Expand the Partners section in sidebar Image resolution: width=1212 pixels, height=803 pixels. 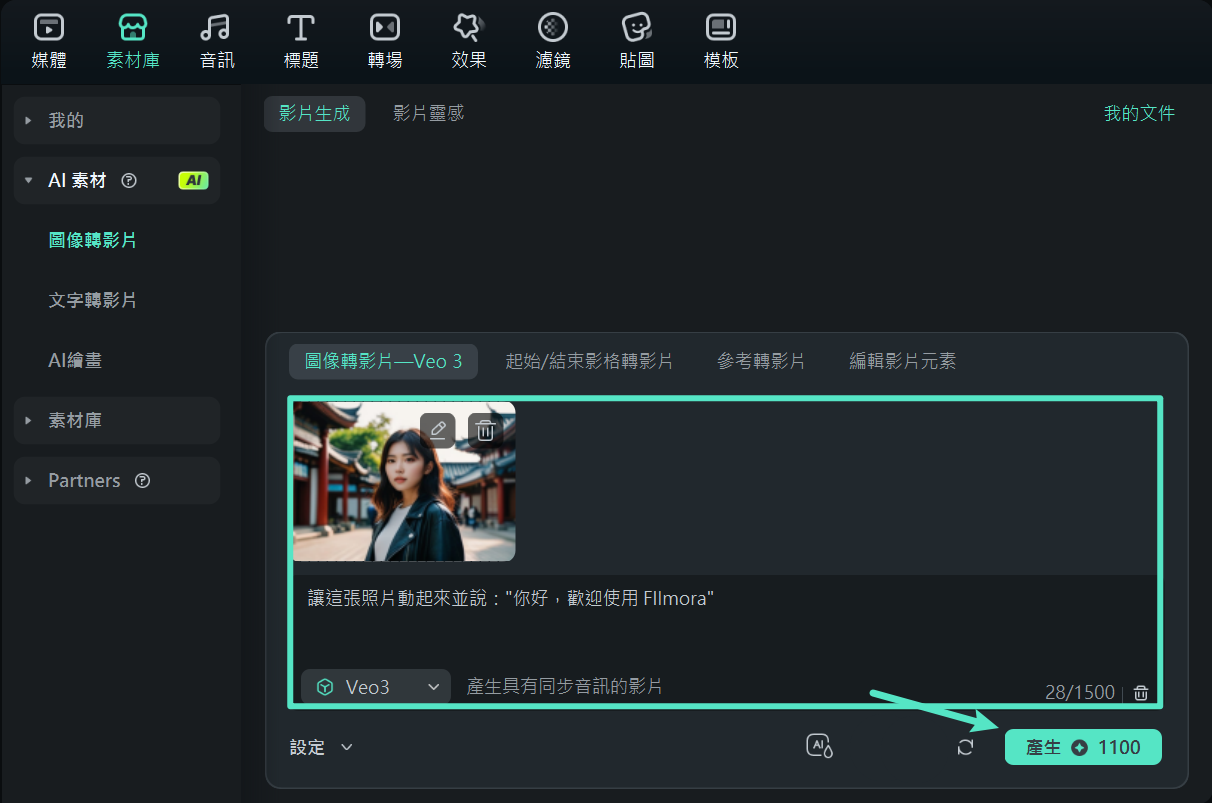tap(84, 480)
